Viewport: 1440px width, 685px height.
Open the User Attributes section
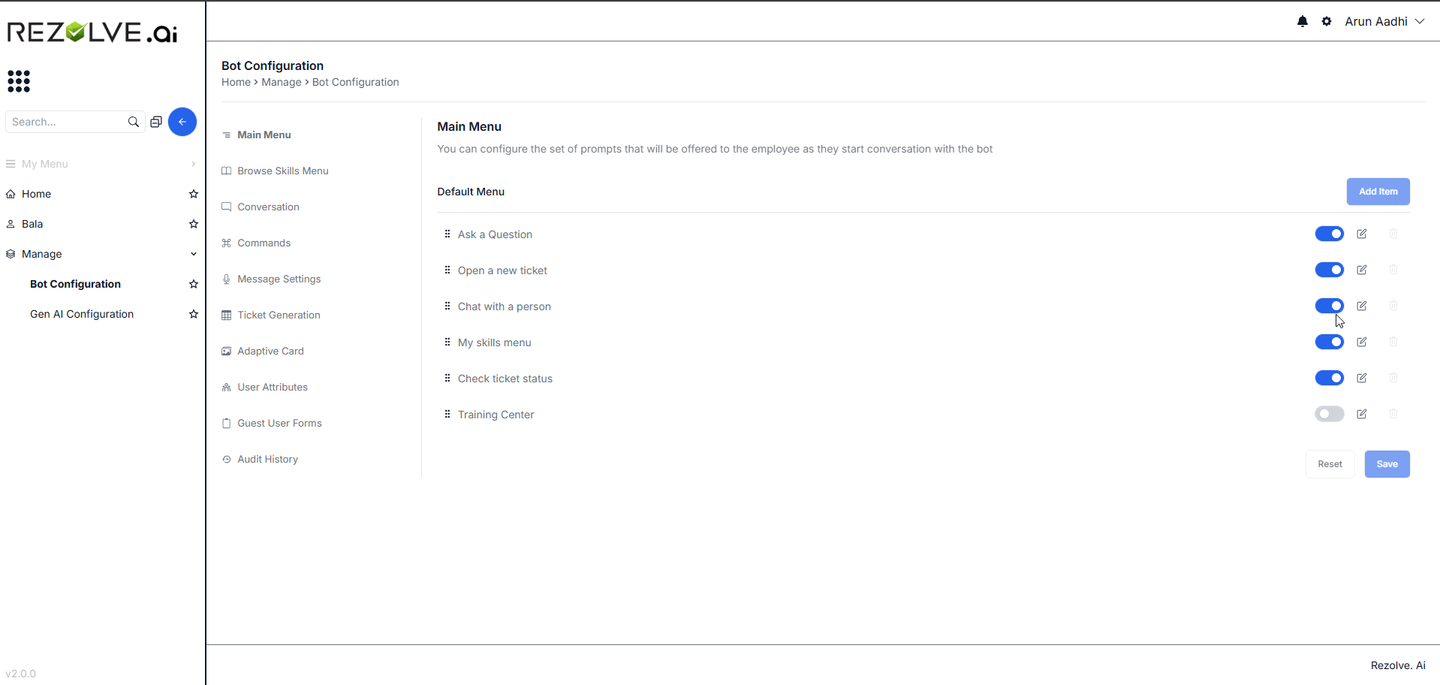coord(265,387)
